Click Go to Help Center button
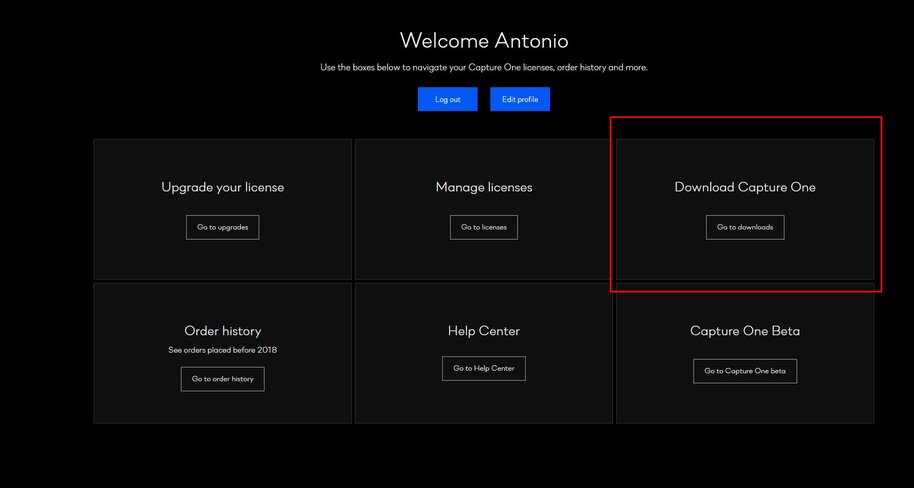Image resolution: width=914 pixels, height=488 pixels. click(484, 368)
